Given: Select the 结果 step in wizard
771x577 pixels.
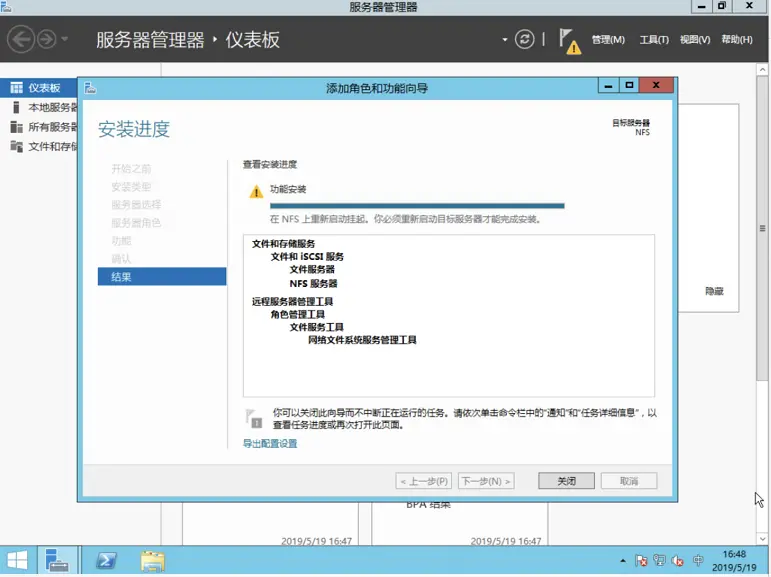Looking at the screenshot, I should pos(162,276).
